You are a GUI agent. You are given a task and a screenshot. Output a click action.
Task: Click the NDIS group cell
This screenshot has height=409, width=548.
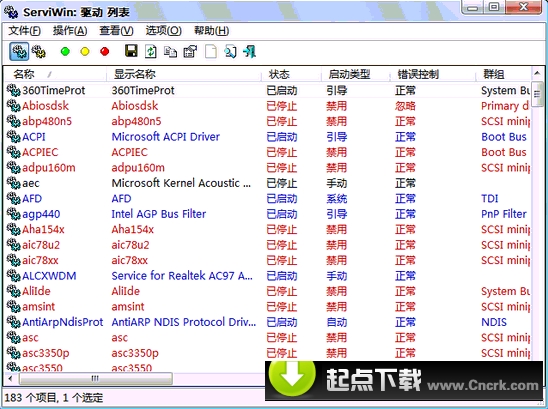tap(494, 322)
